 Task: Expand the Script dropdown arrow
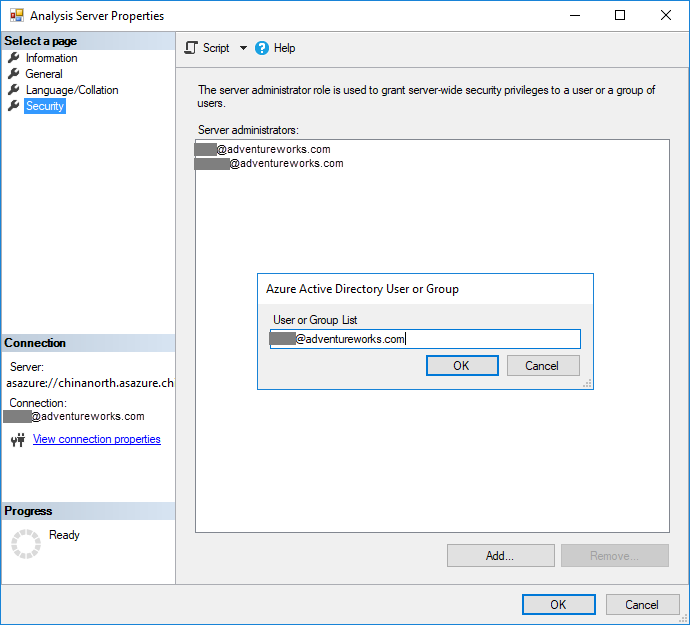(243, 48)
